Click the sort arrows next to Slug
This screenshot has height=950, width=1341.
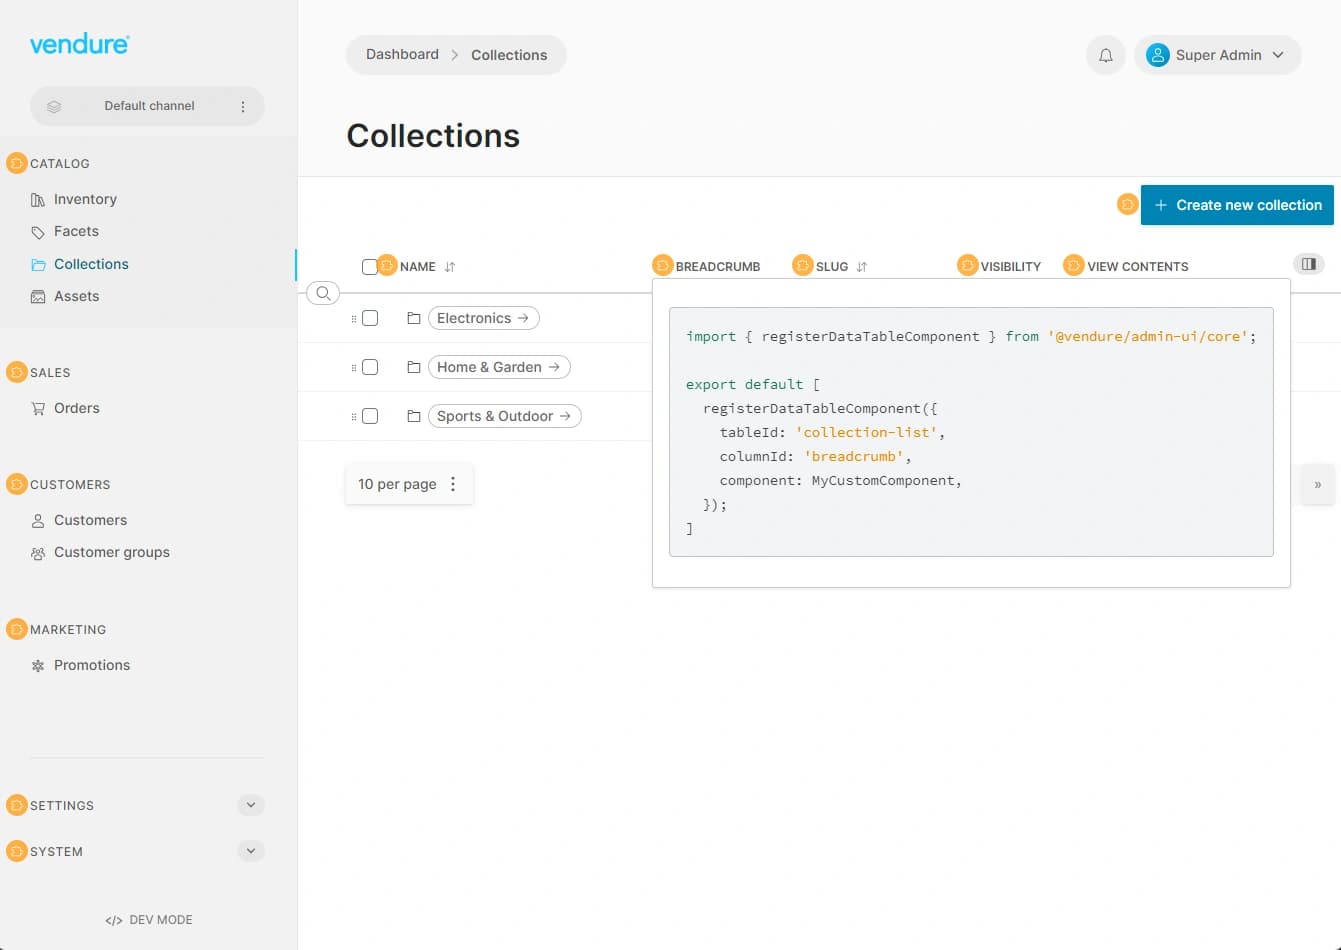[x=862, y=267]
